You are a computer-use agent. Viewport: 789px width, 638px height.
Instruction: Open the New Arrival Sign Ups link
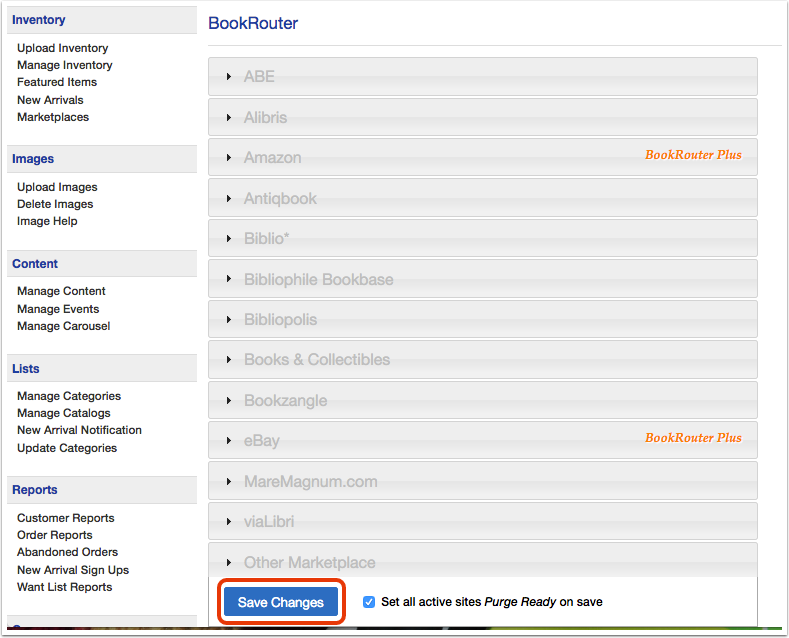click(x=72, y=570)
